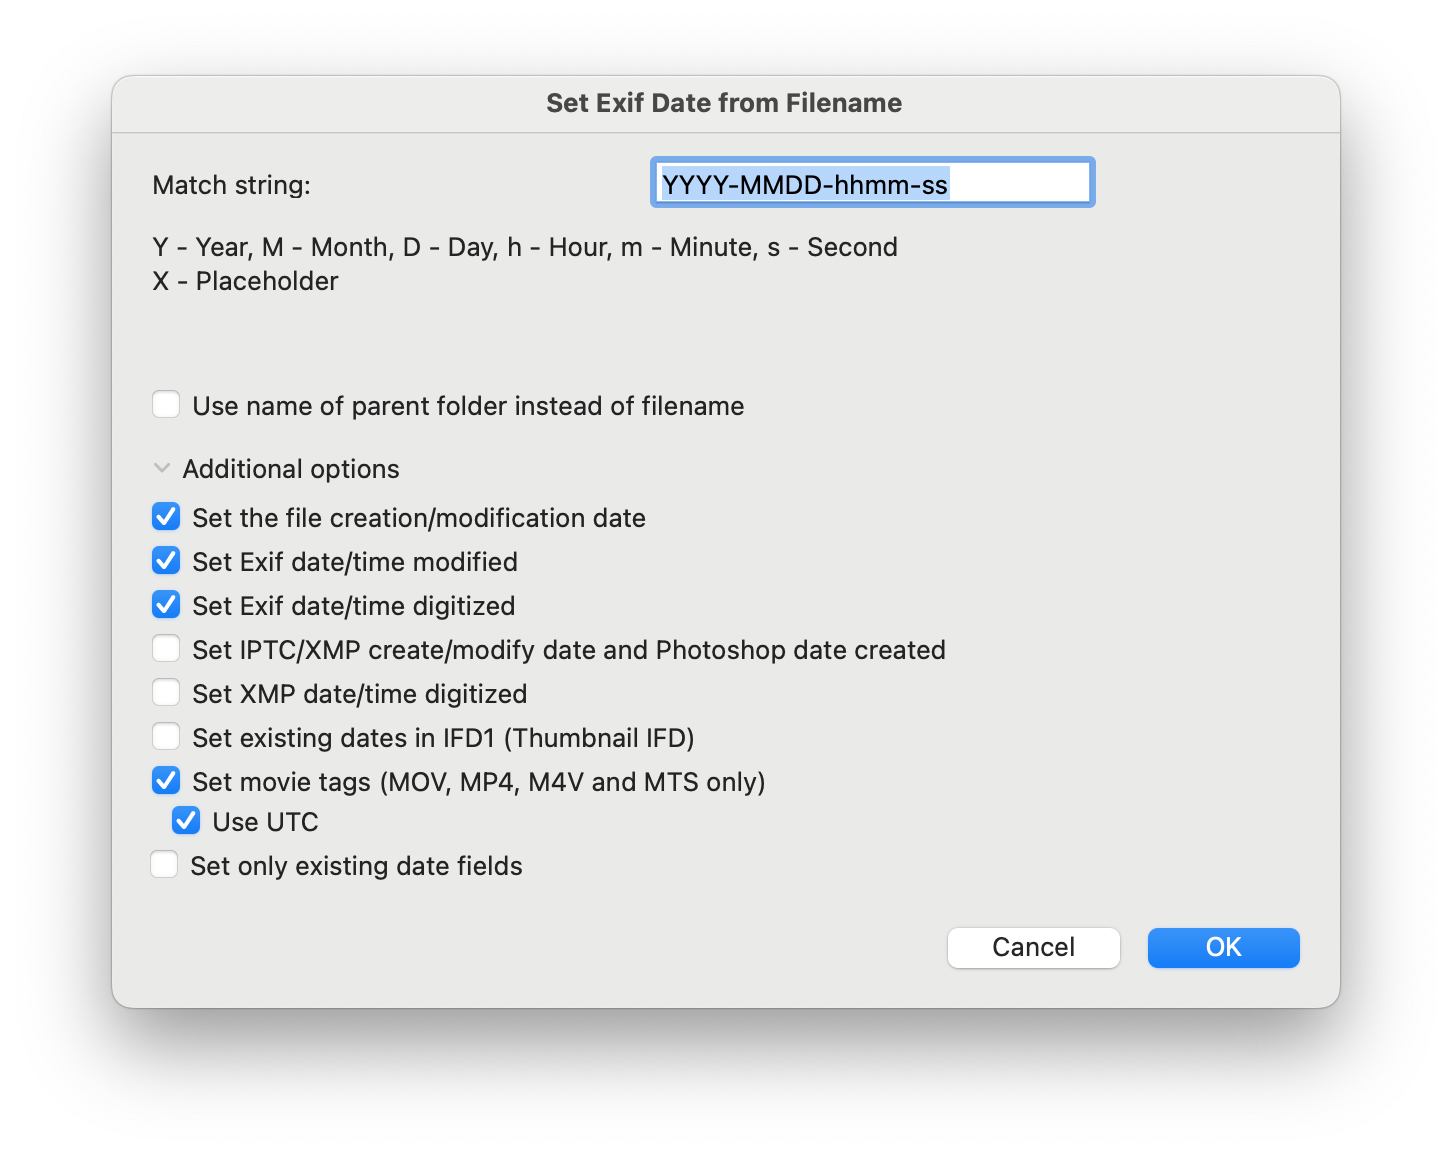Uncheck Set Exif date/time modified

pos(166,561)
